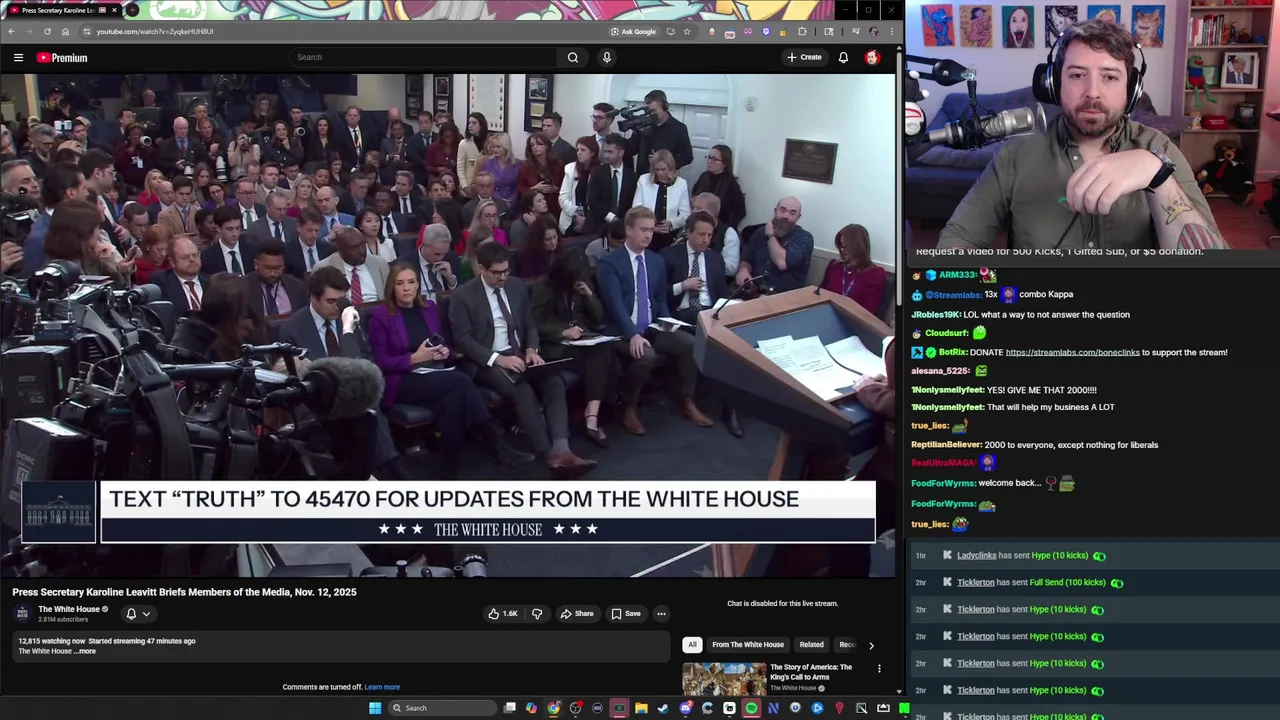The width and height of the screenshot is (1280, 720).
Task: Share the video with Share button
Action: coord(577,614)
